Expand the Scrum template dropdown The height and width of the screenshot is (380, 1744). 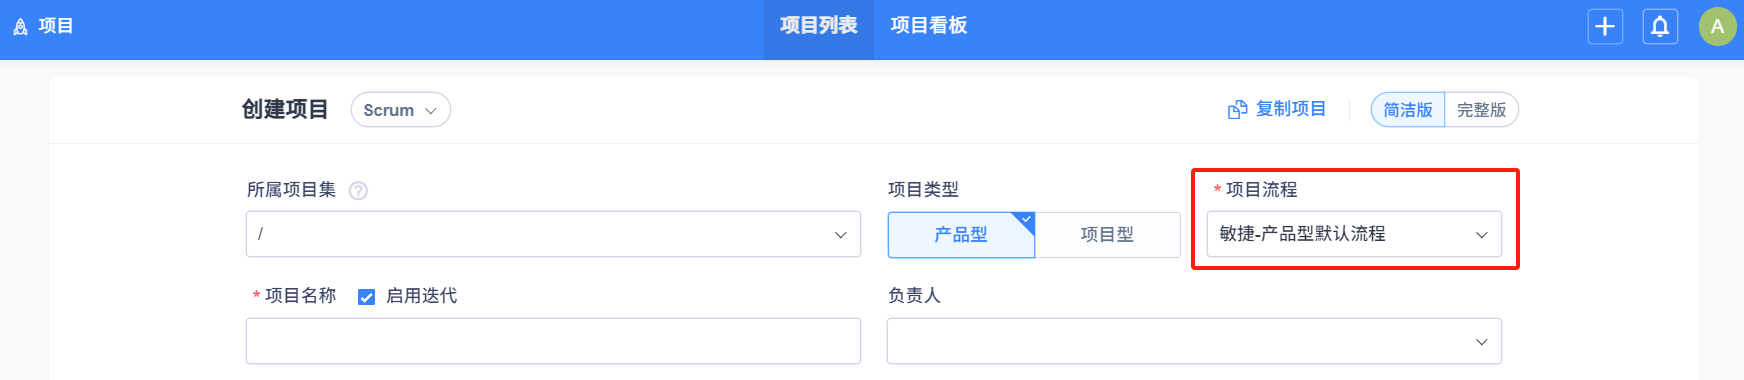[x=401, y=110]
